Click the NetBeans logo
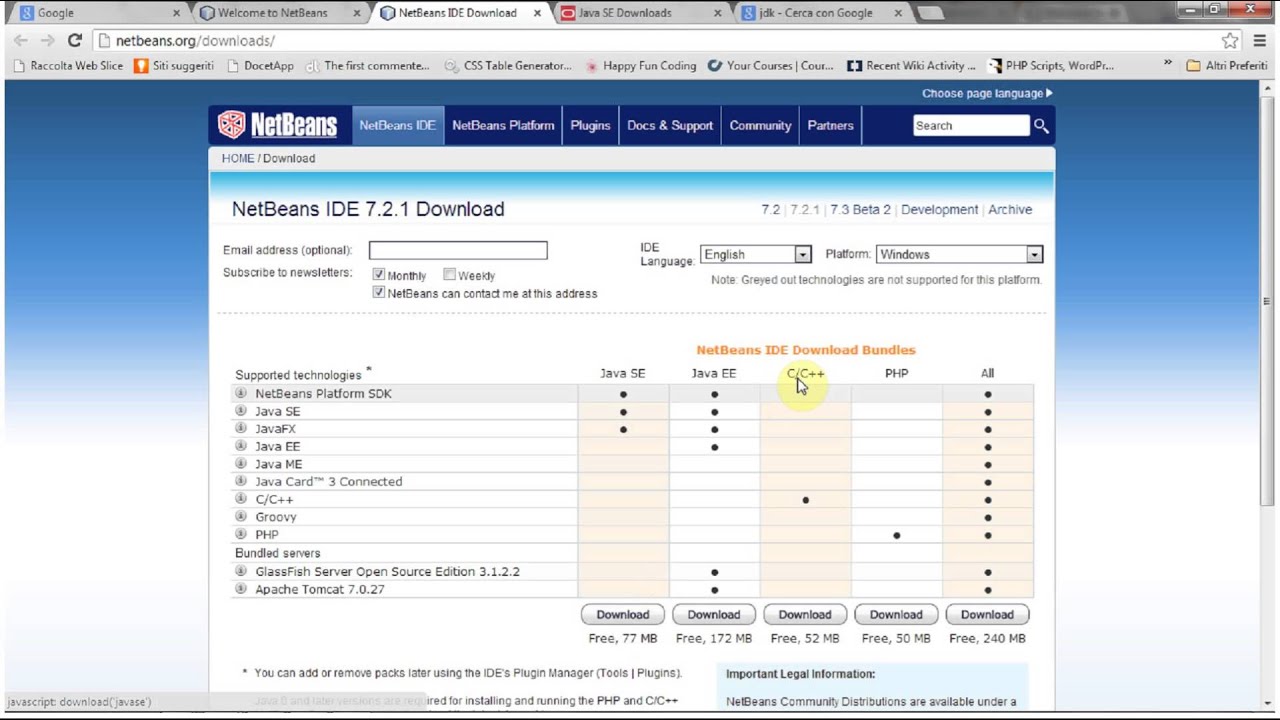The width and height of the screenshot is (1280, 720). (x=277, y=125)
